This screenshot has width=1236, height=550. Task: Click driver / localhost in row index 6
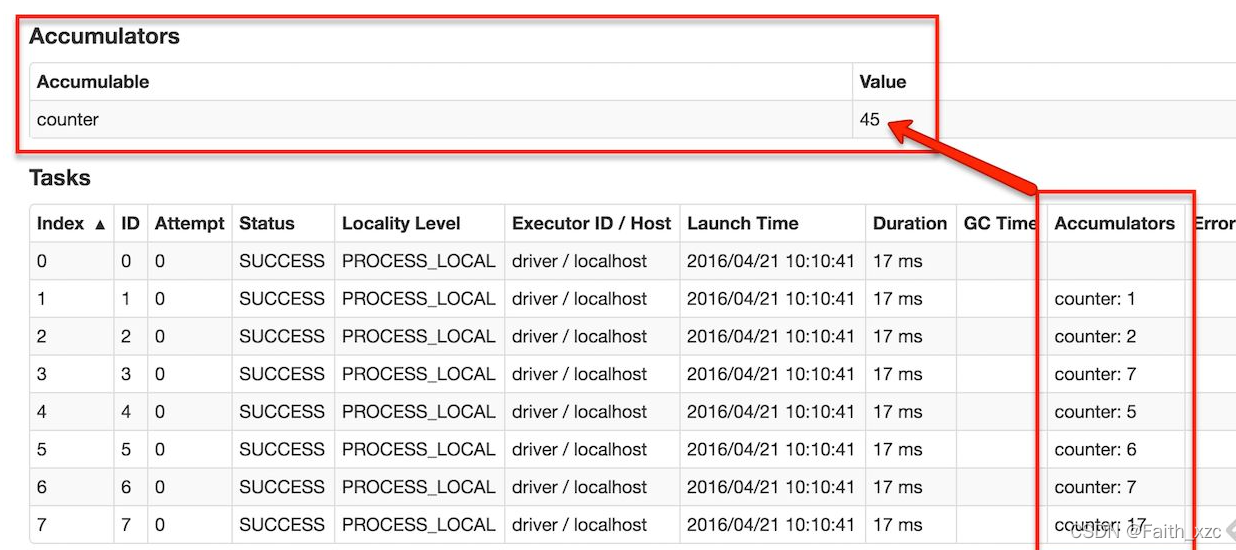[x=580, y=487]
